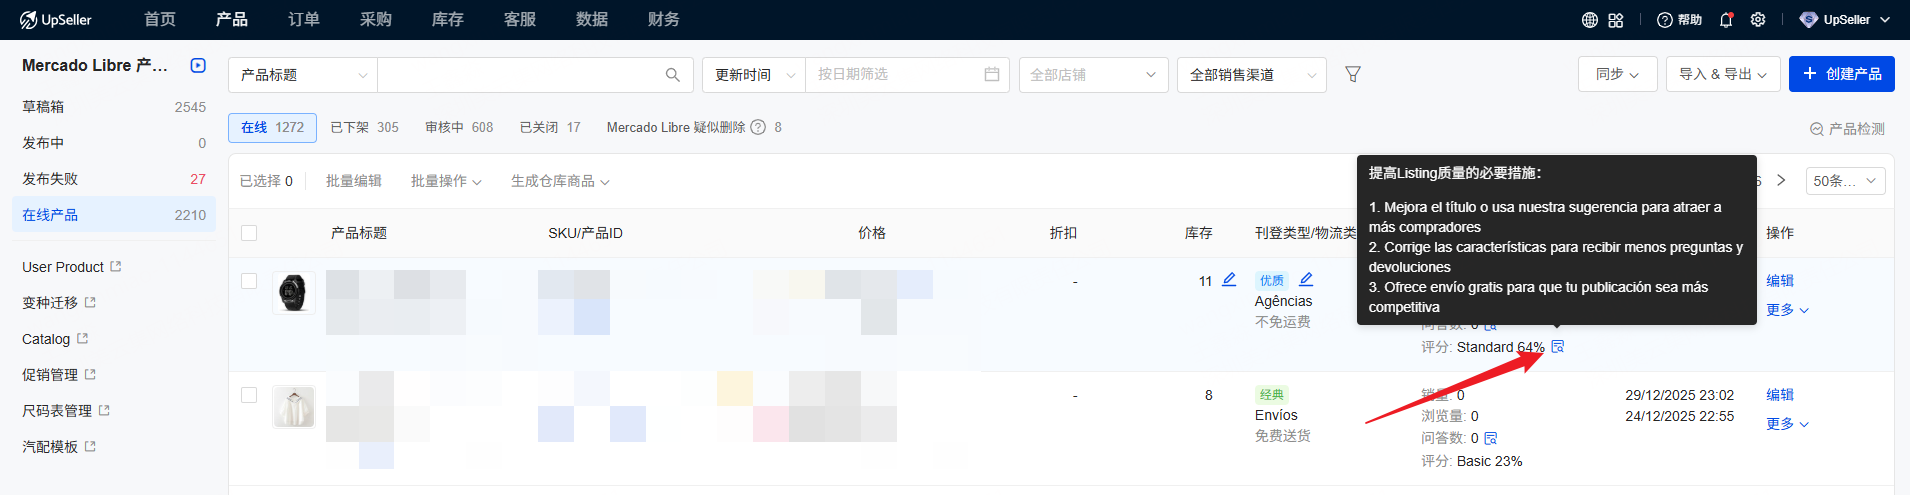Image resolution: width=1910 pixels, height=495 pixels.
Task: Open the notification bell
Action: (x=1725, y=20)
